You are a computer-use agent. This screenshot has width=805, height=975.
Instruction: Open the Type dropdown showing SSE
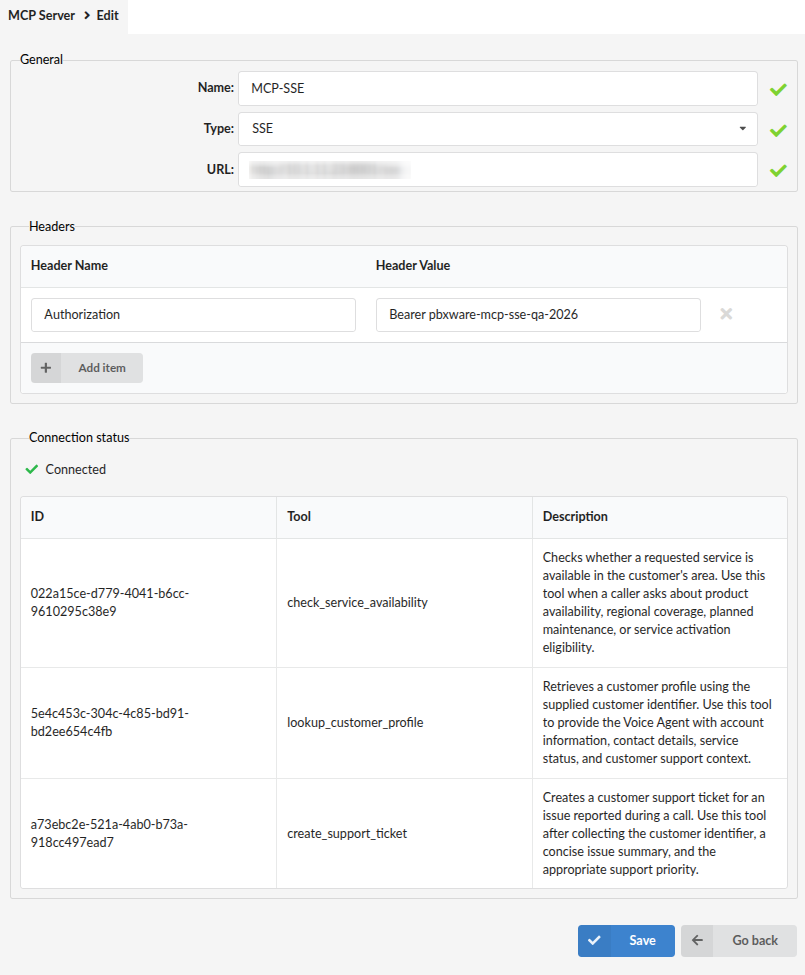coord(498,129)
